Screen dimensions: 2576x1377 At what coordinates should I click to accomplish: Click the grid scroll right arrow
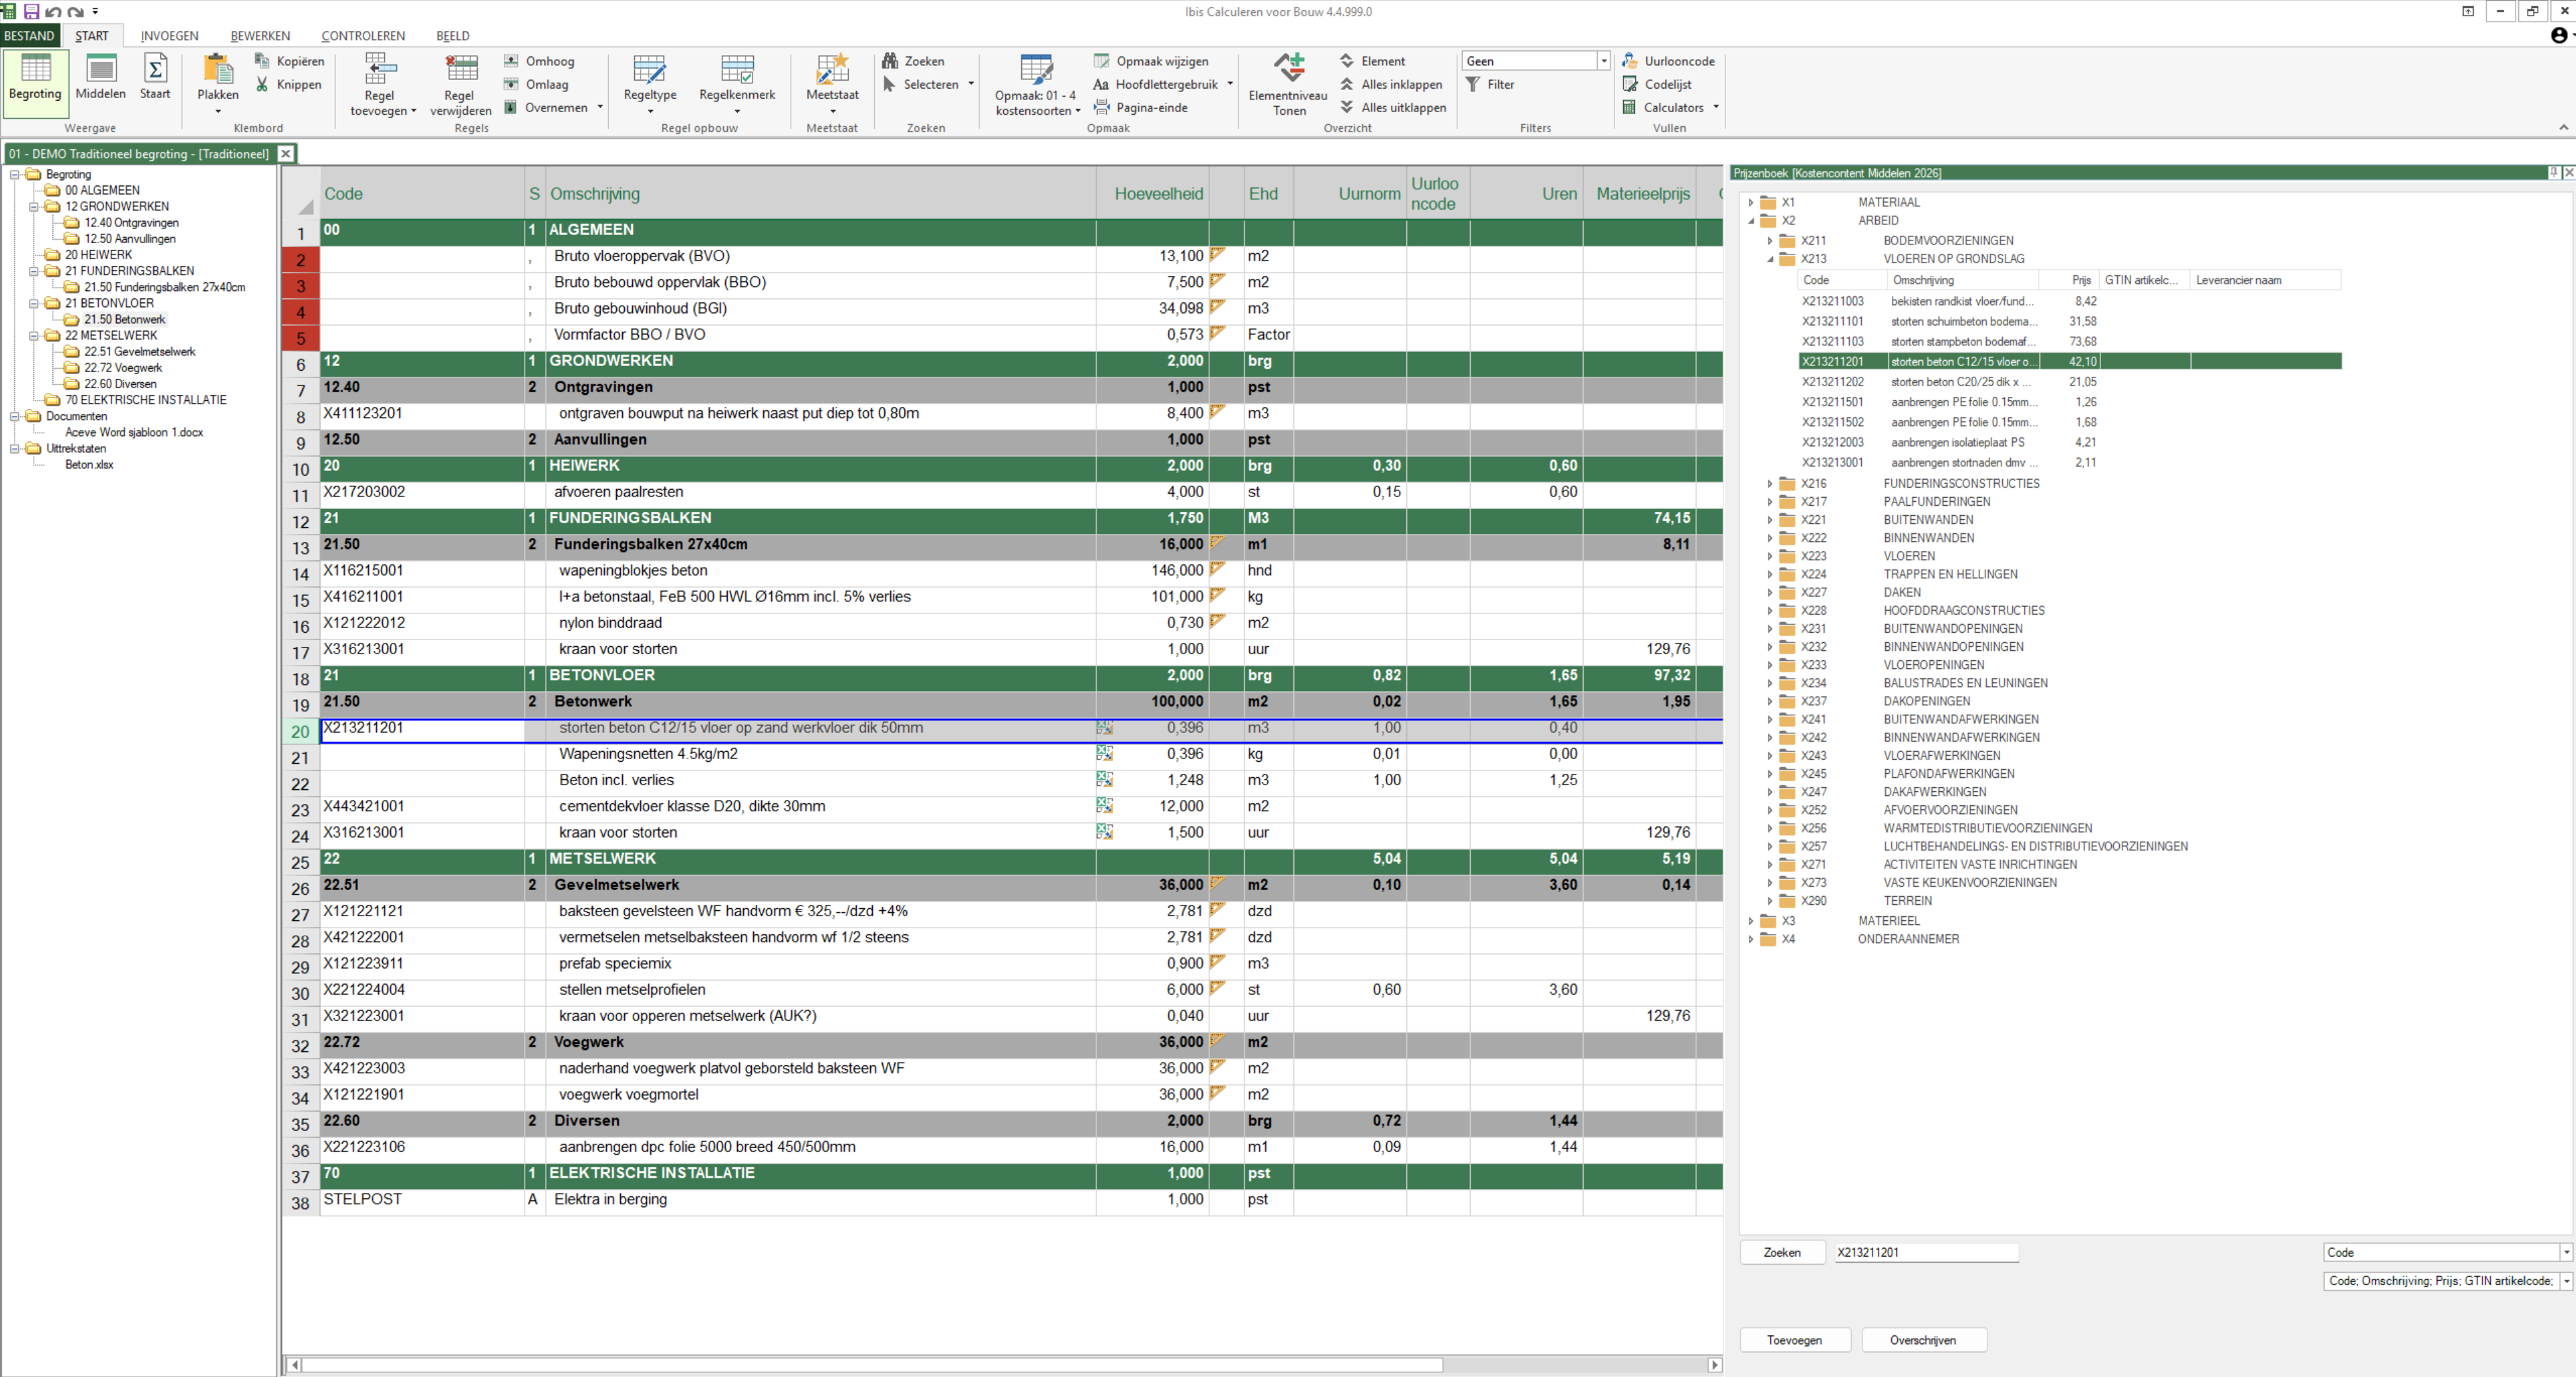(x=1714, y=1364)
